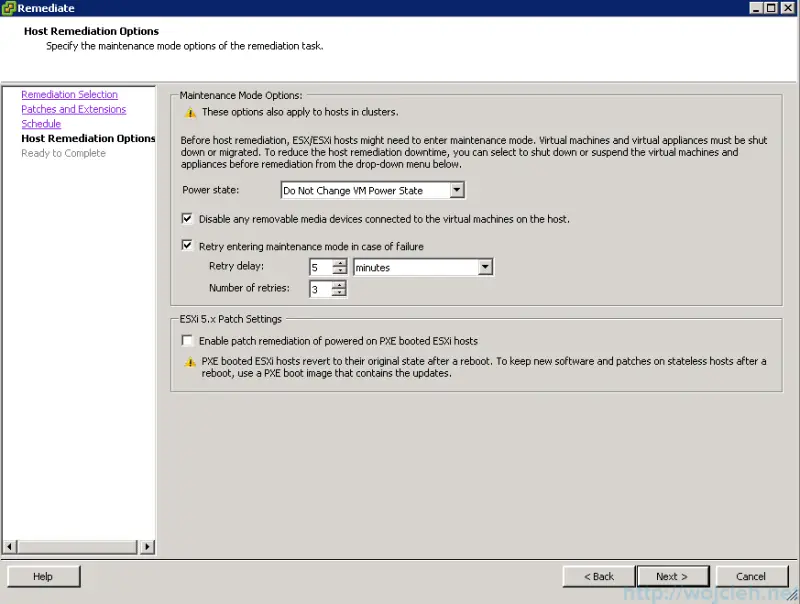Cancel the remediation wizard
This screenshot has width=800, height=604.
point(752,576)
